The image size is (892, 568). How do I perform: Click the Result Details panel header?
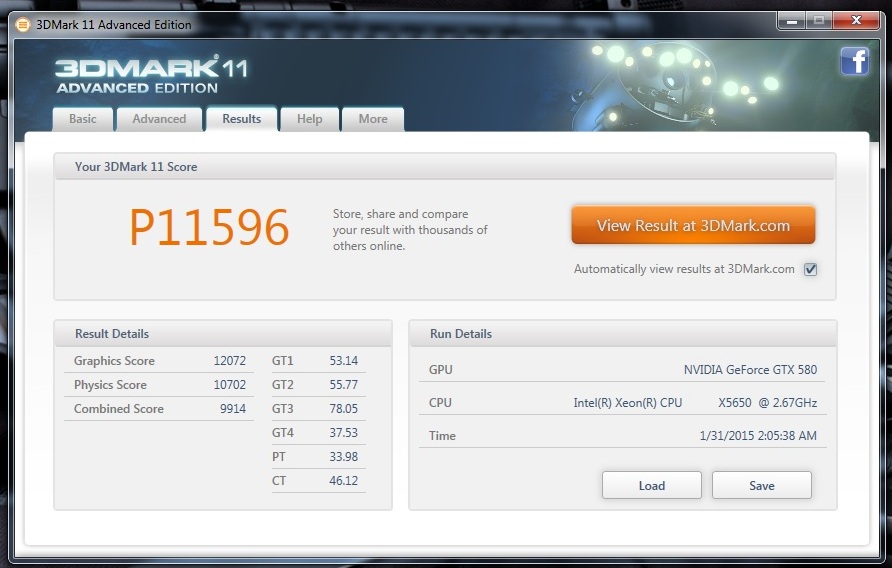click(223, 334)
